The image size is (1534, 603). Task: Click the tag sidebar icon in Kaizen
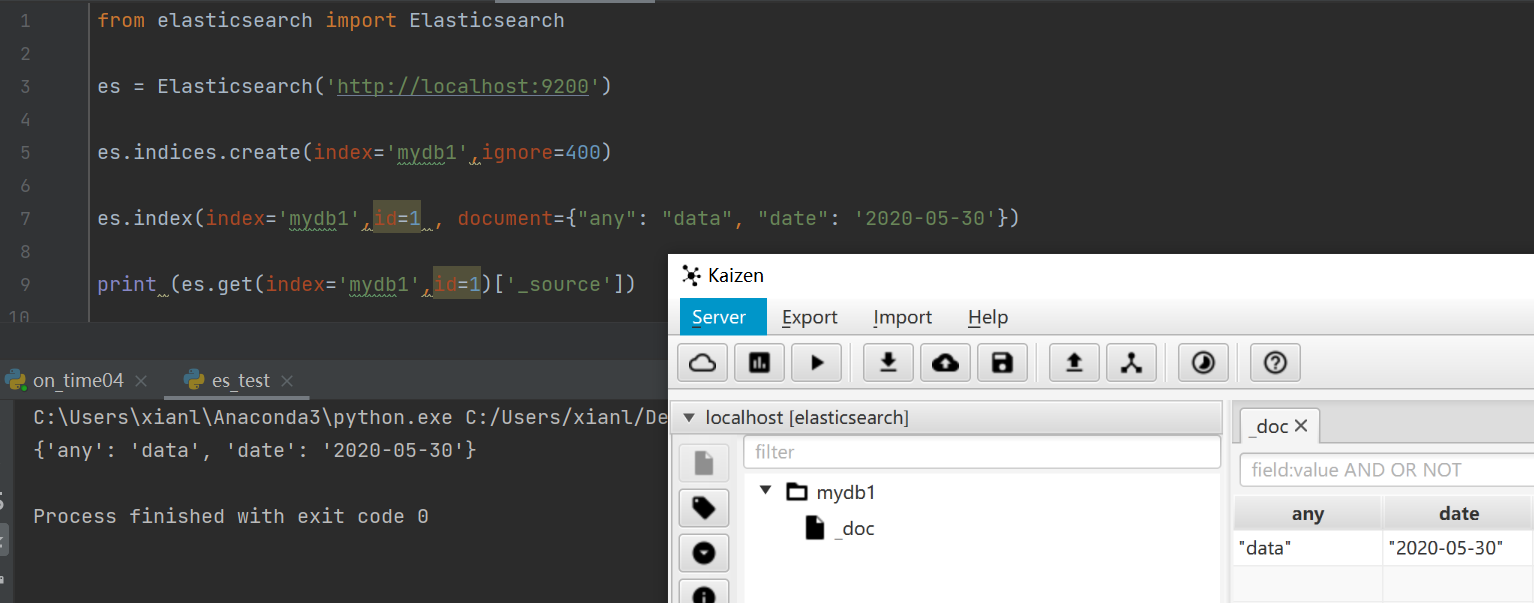(704, 508)
